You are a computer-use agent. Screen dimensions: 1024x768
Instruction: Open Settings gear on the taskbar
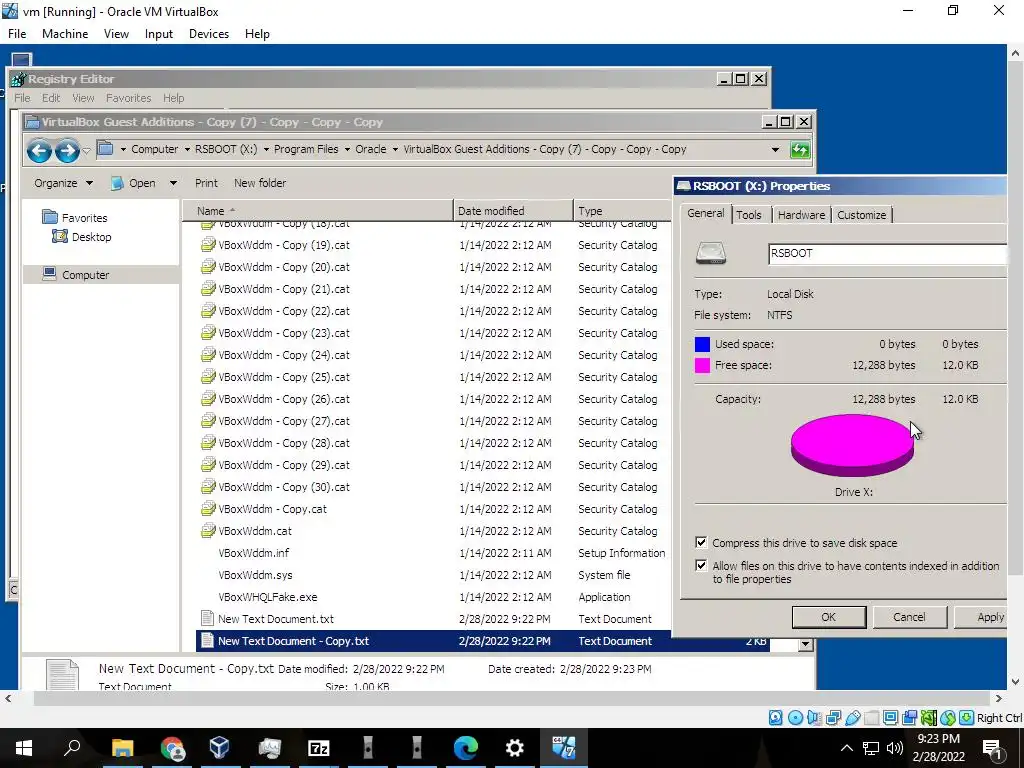tap(515, 748)
